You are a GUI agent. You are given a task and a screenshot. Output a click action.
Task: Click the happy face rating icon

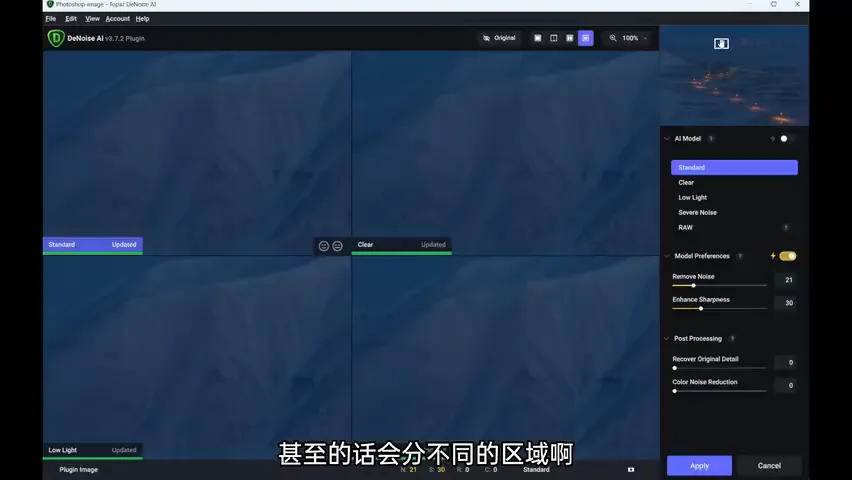323,246
